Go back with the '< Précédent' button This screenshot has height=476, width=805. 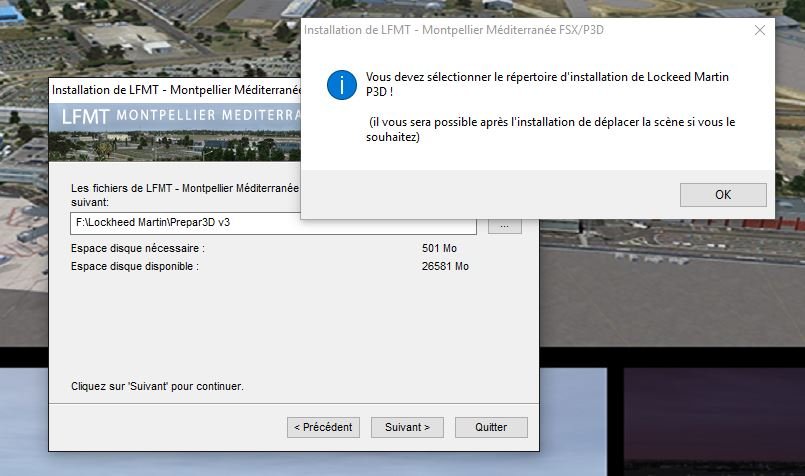pos(323,427)
